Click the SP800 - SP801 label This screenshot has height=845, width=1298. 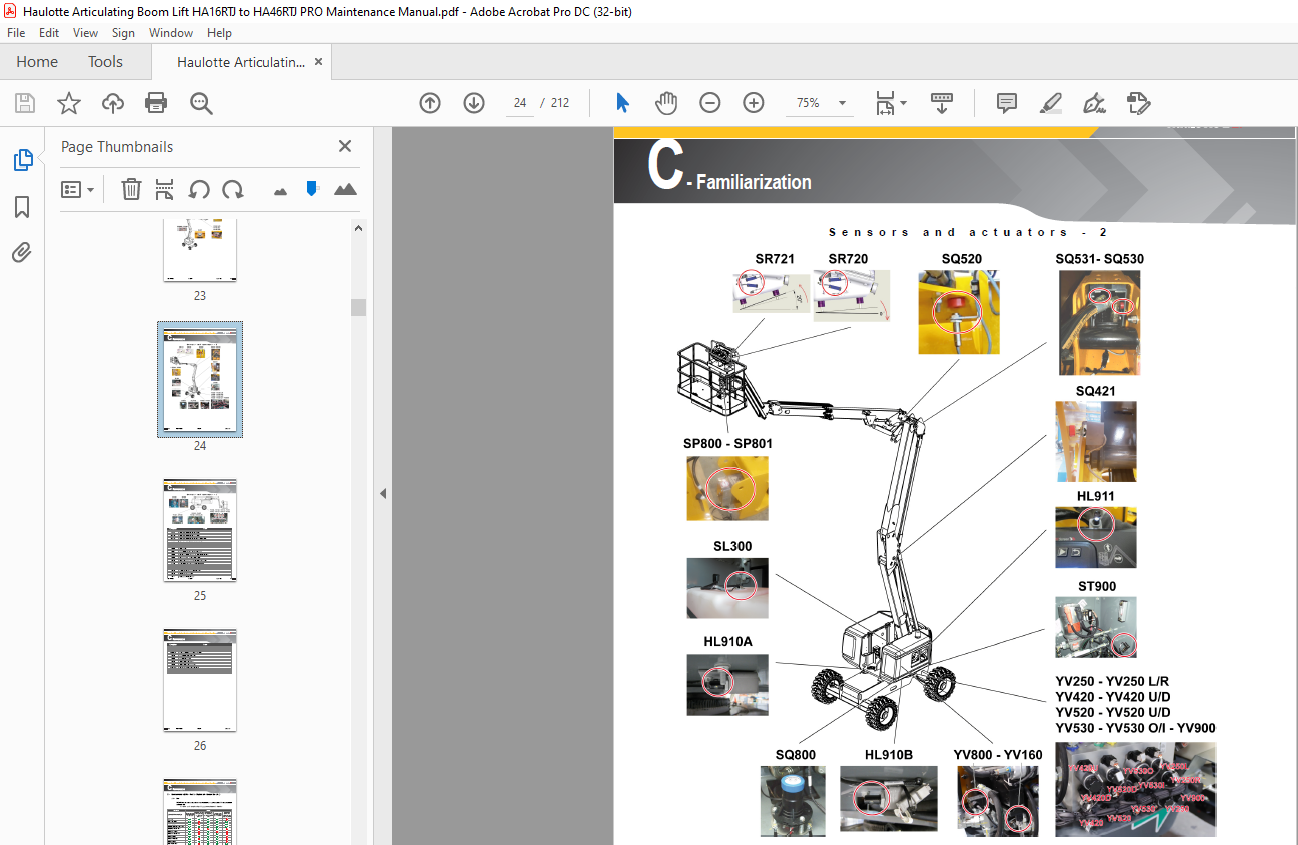pos(728,443)
